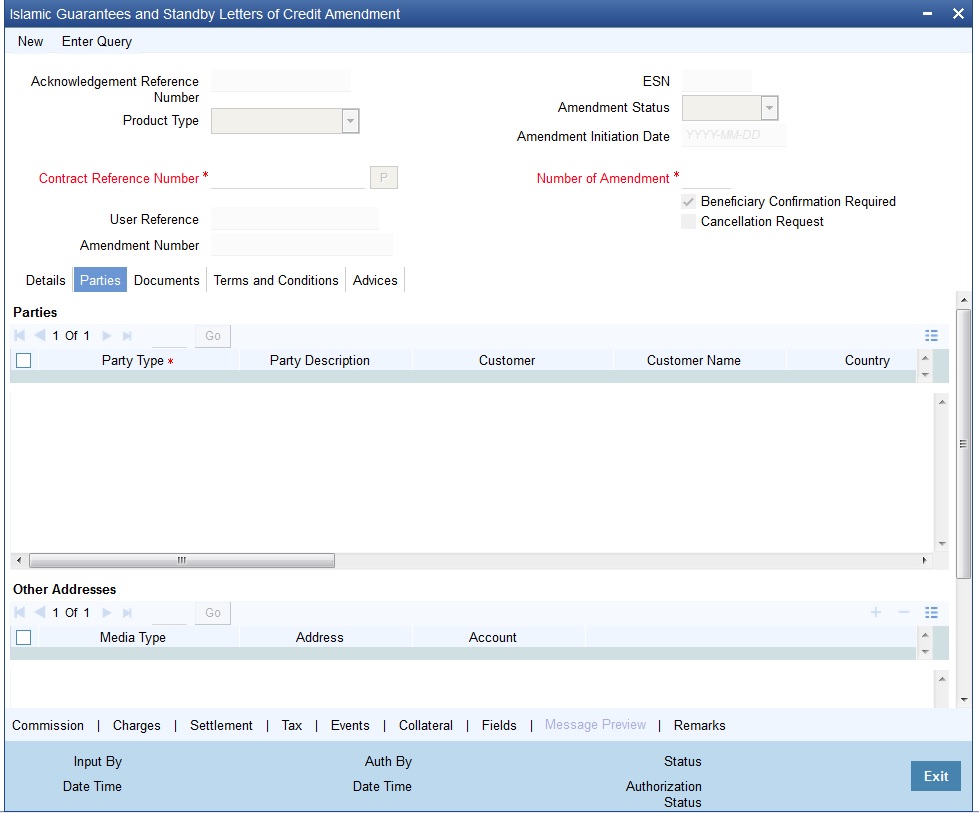Click the Parties horizontal scrollbar thumb

tap(182, 560)
